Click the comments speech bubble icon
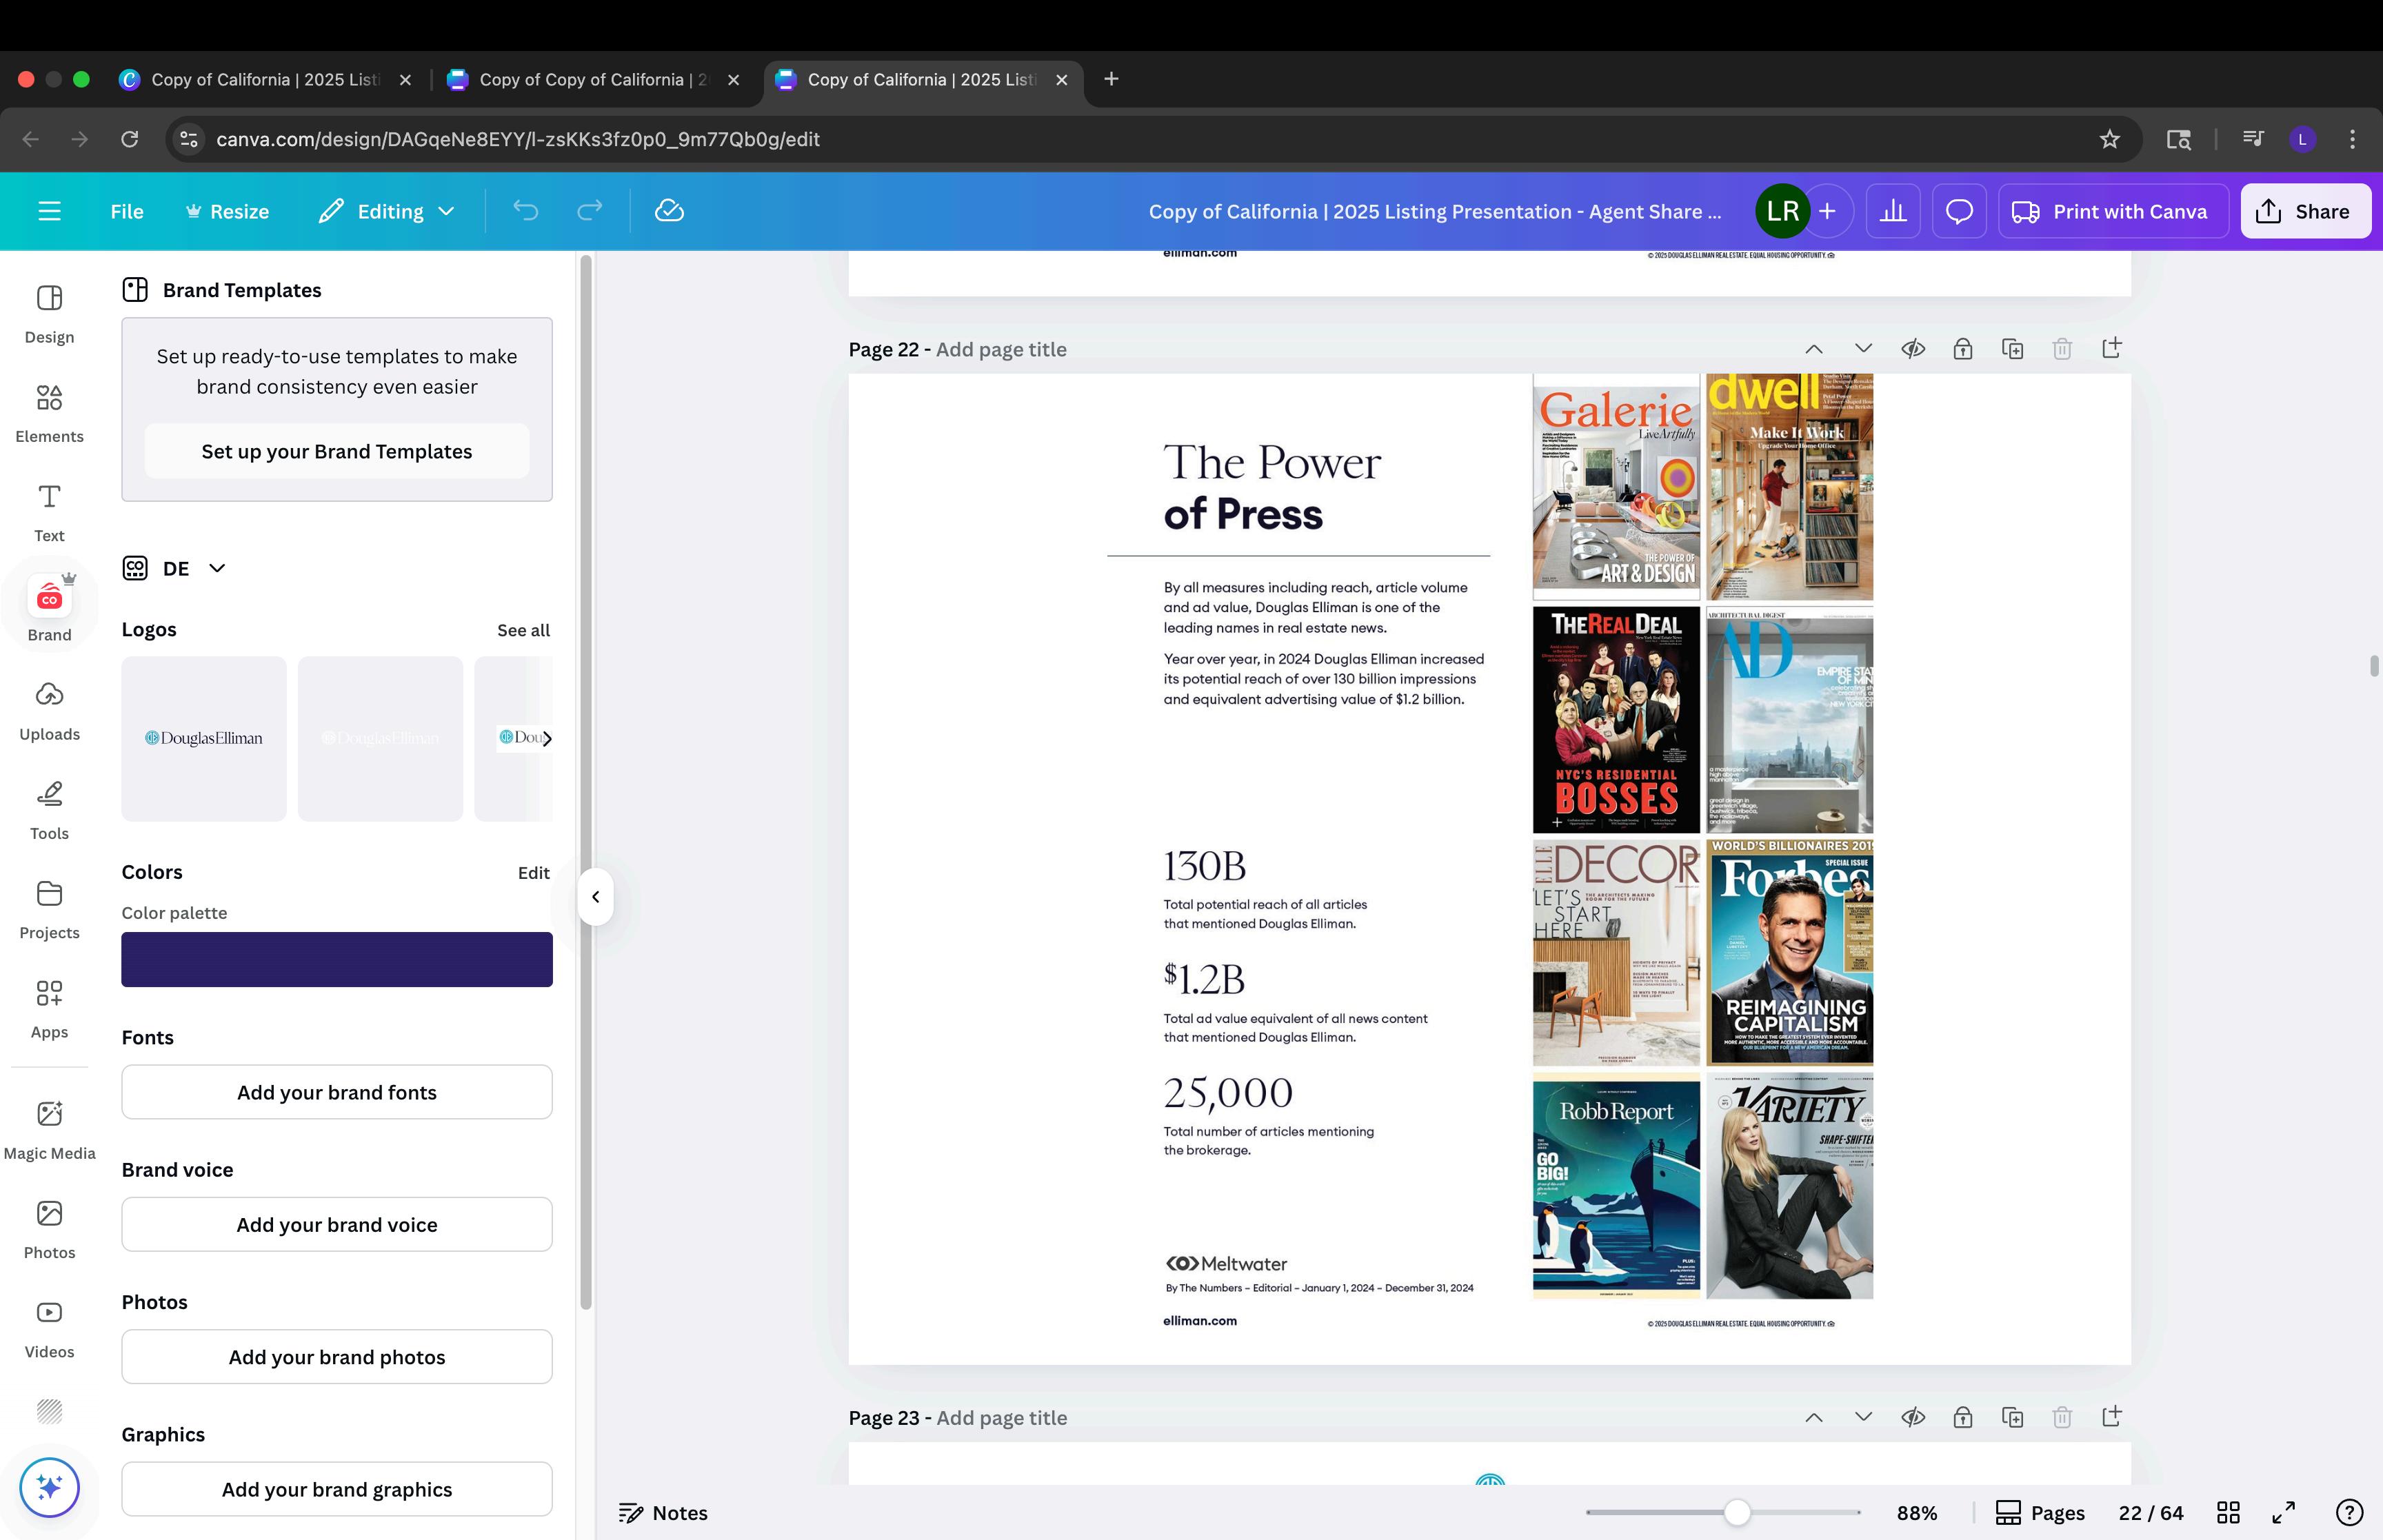Image resolution: width=2383 pixels, height=1540 pixels. [x=1958, y=211]
